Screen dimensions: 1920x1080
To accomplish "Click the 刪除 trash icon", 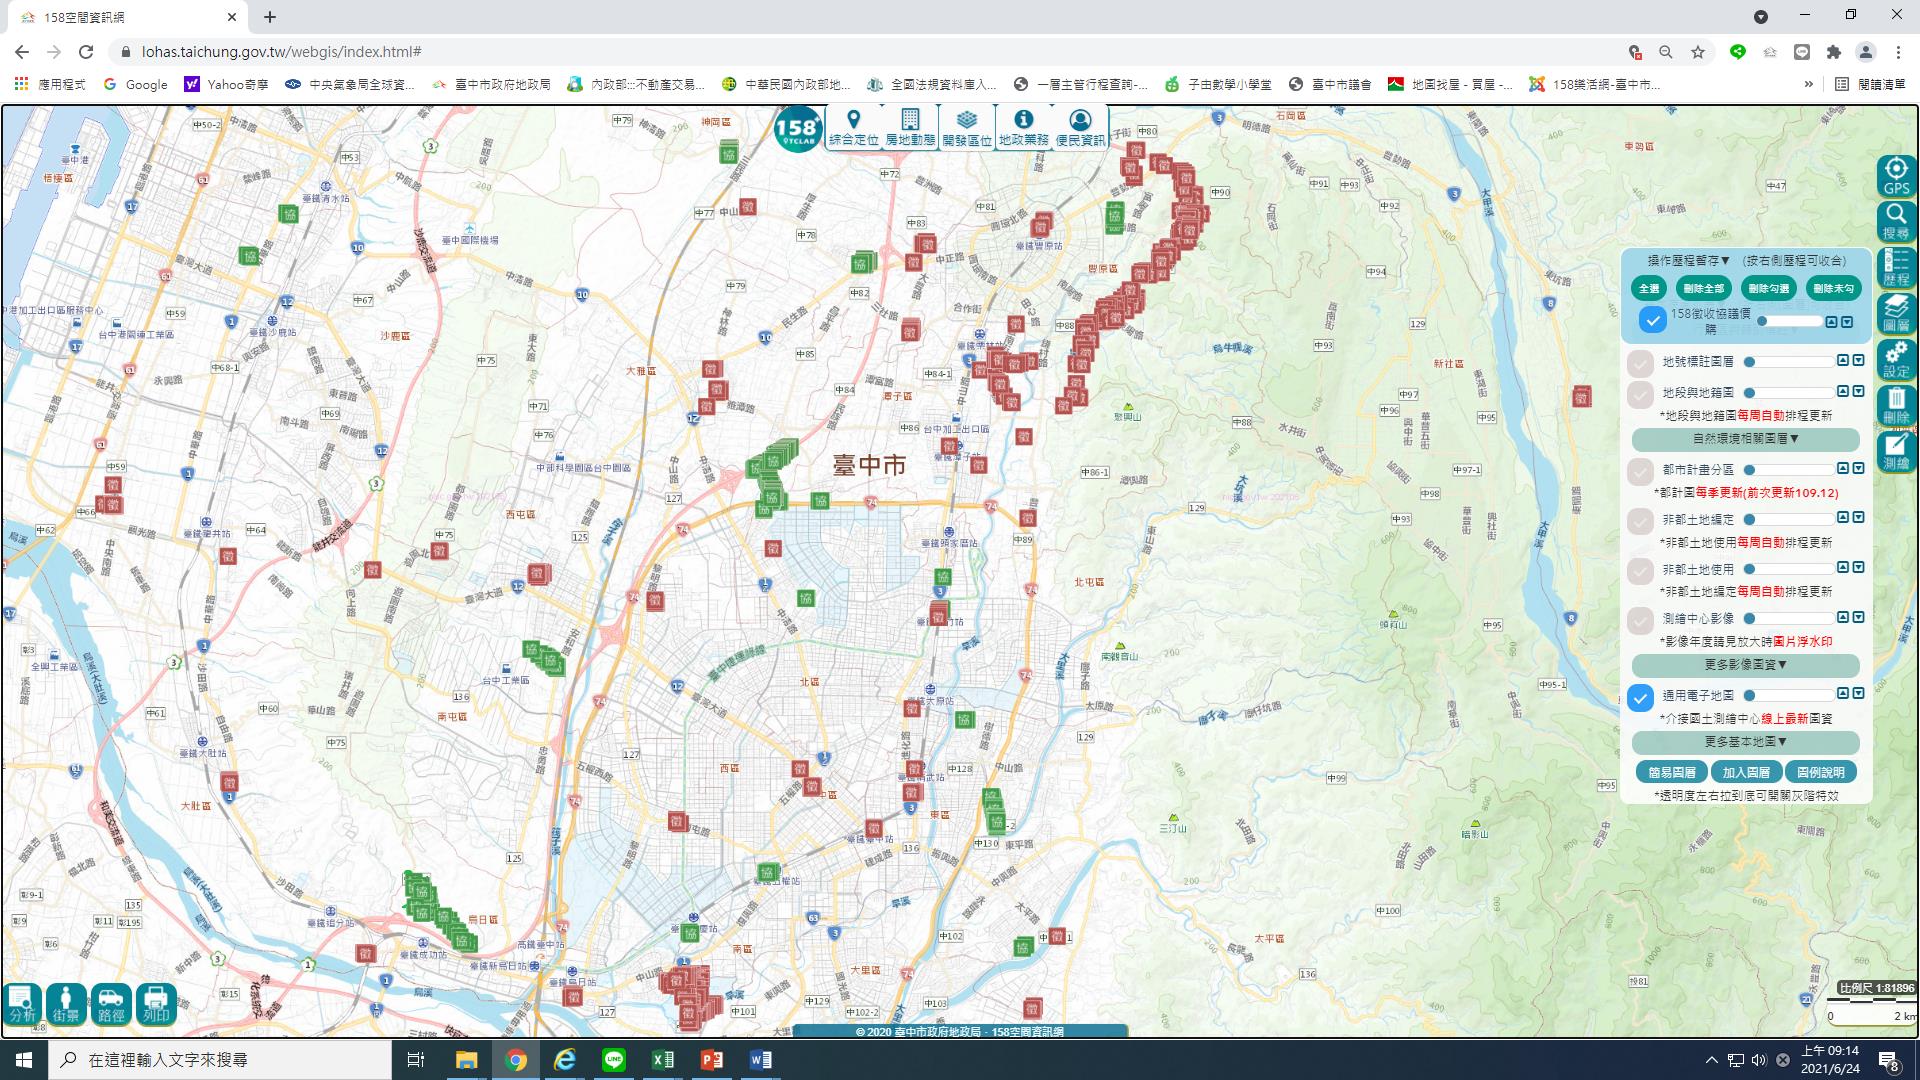I will pyautogui.click(x=1896, y=405).
